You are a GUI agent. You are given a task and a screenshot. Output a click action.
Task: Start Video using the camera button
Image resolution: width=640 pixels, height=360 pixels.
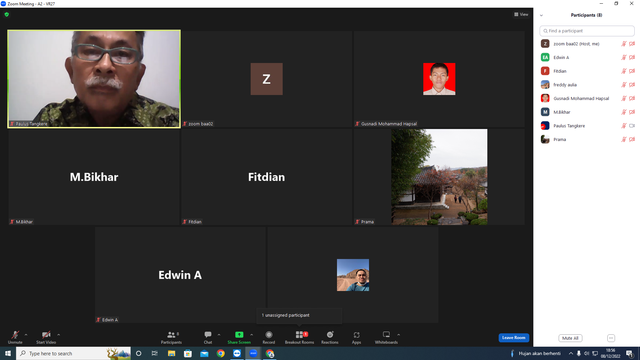coord(46,337)
